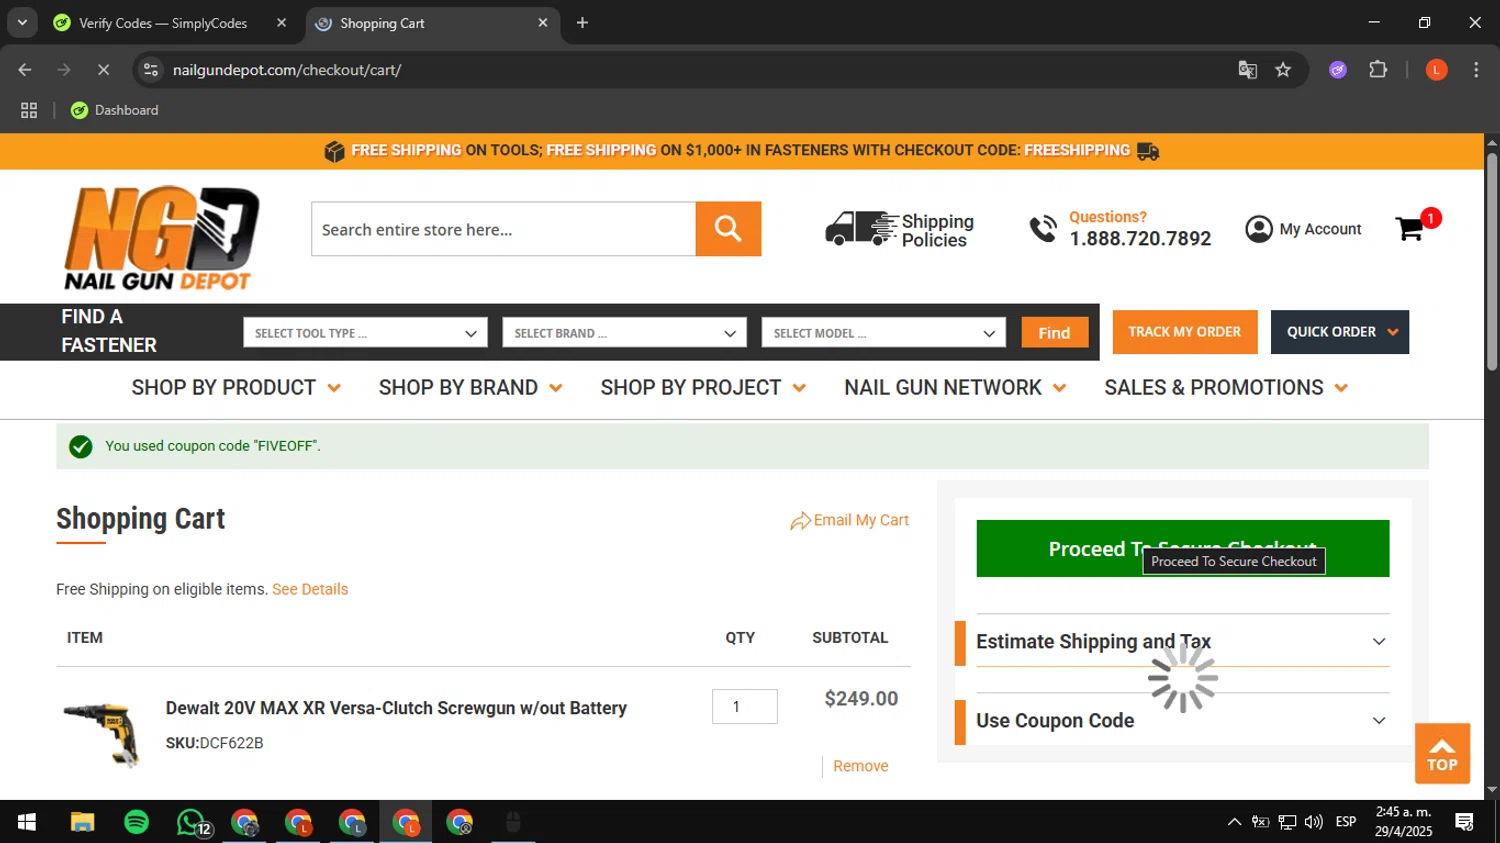The width and height of the screenshot is (1500, 843).
Task: Open Shop By Project menu
Action: point(703,388)
